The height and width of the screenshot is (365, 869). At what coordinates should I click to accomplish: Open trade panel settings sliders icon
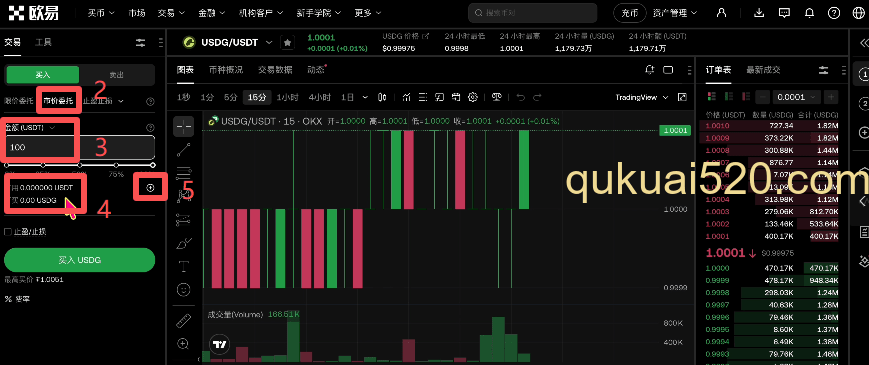(x=141, y=42)
